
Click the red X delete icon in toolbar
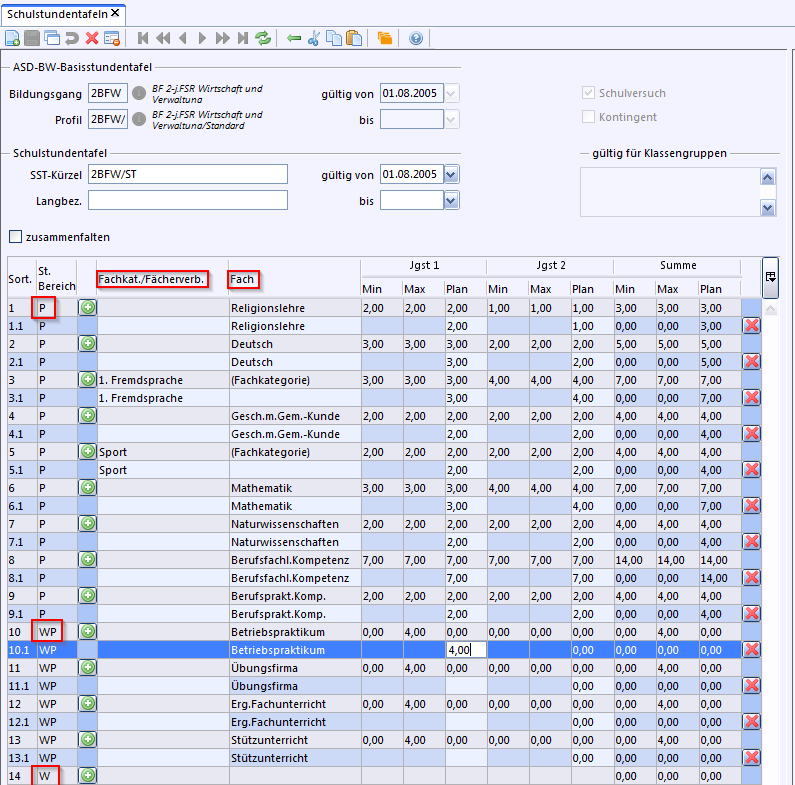pyautogui.click(x=92, y=39)
